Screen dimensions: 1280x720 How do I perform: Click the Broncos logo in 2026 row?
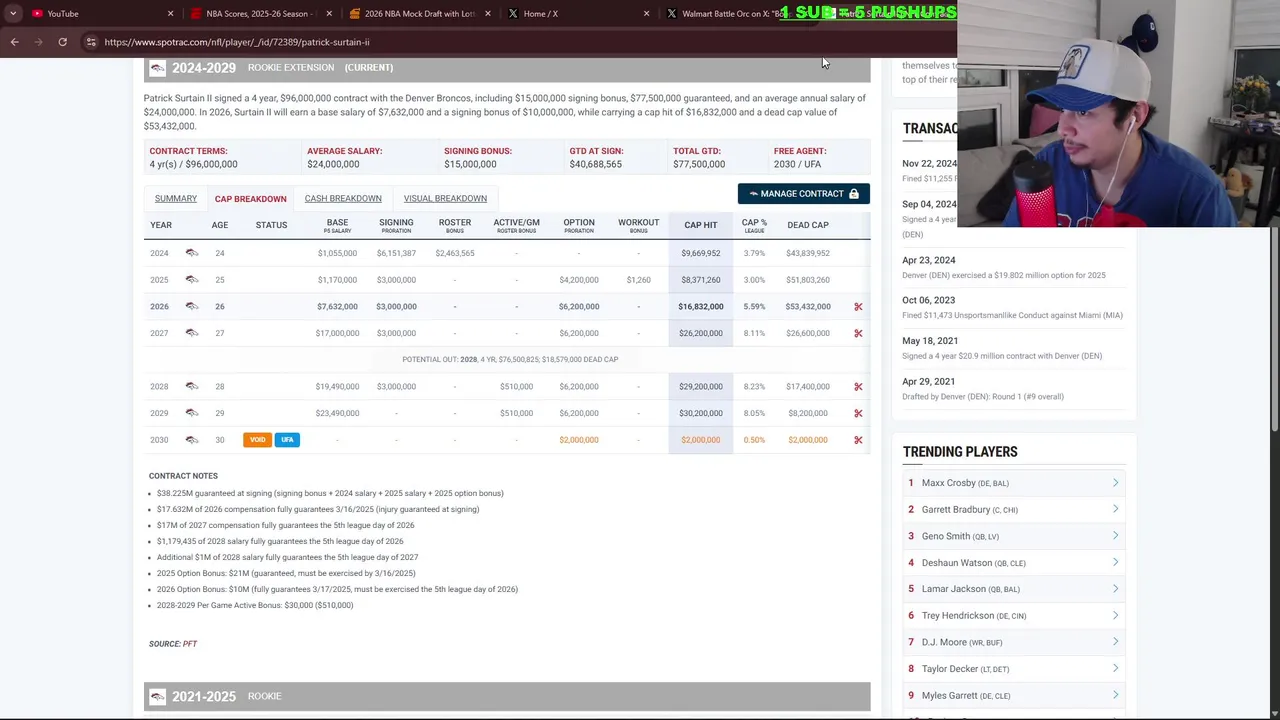pyautogui.click(x=192, y=306)
